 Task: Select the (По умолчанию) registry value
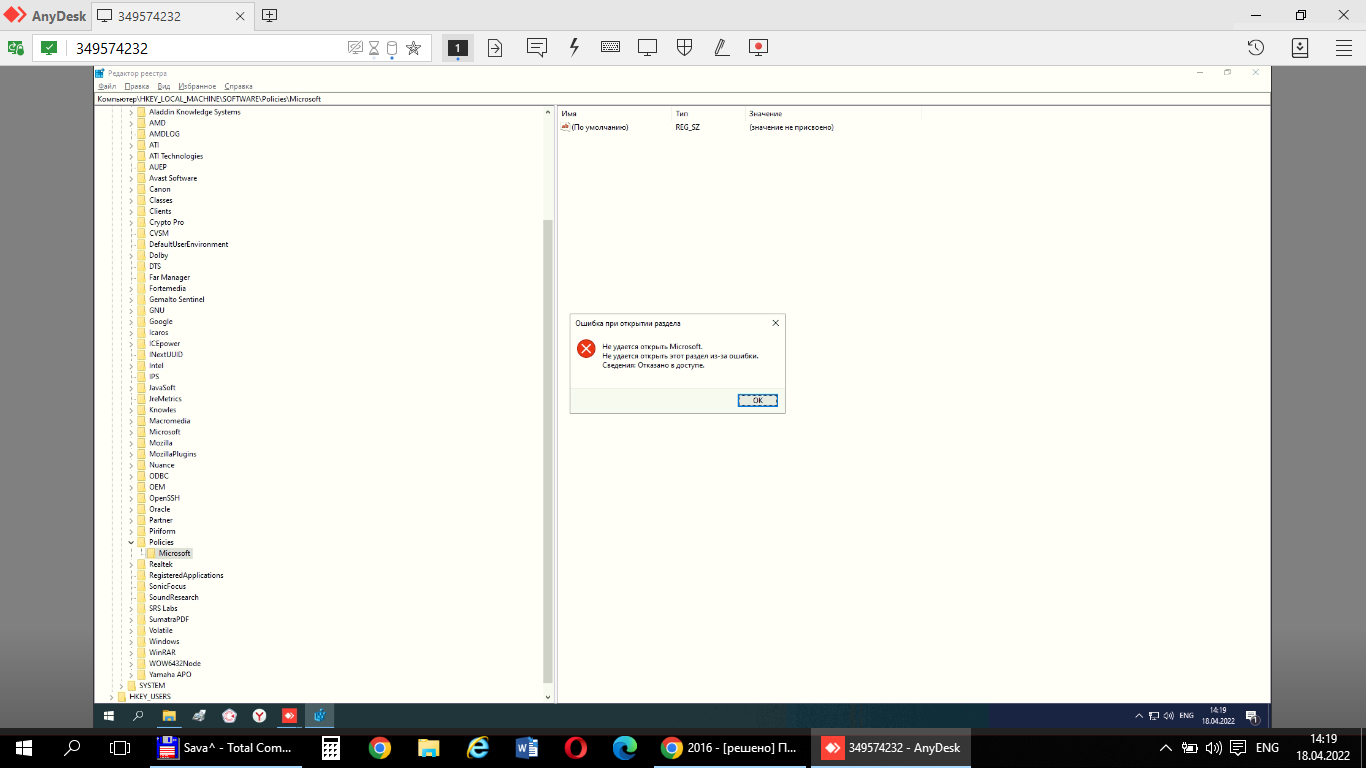coord(599,127)
